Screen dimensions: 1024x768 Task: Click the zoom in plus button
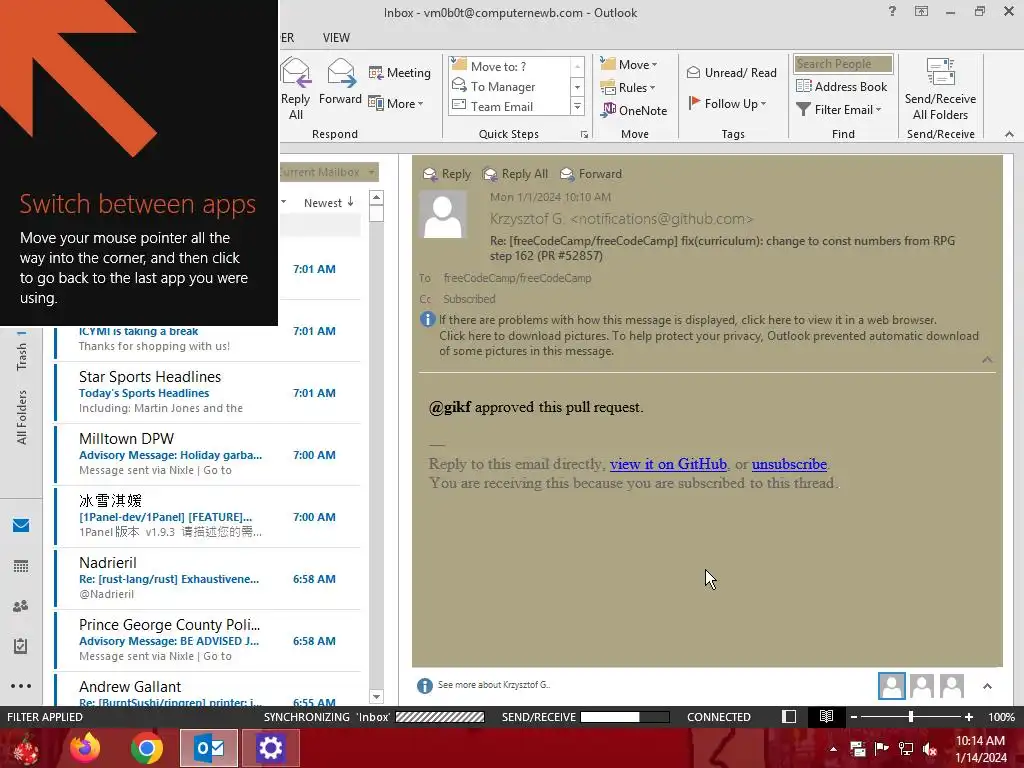[x=968, y=717]
